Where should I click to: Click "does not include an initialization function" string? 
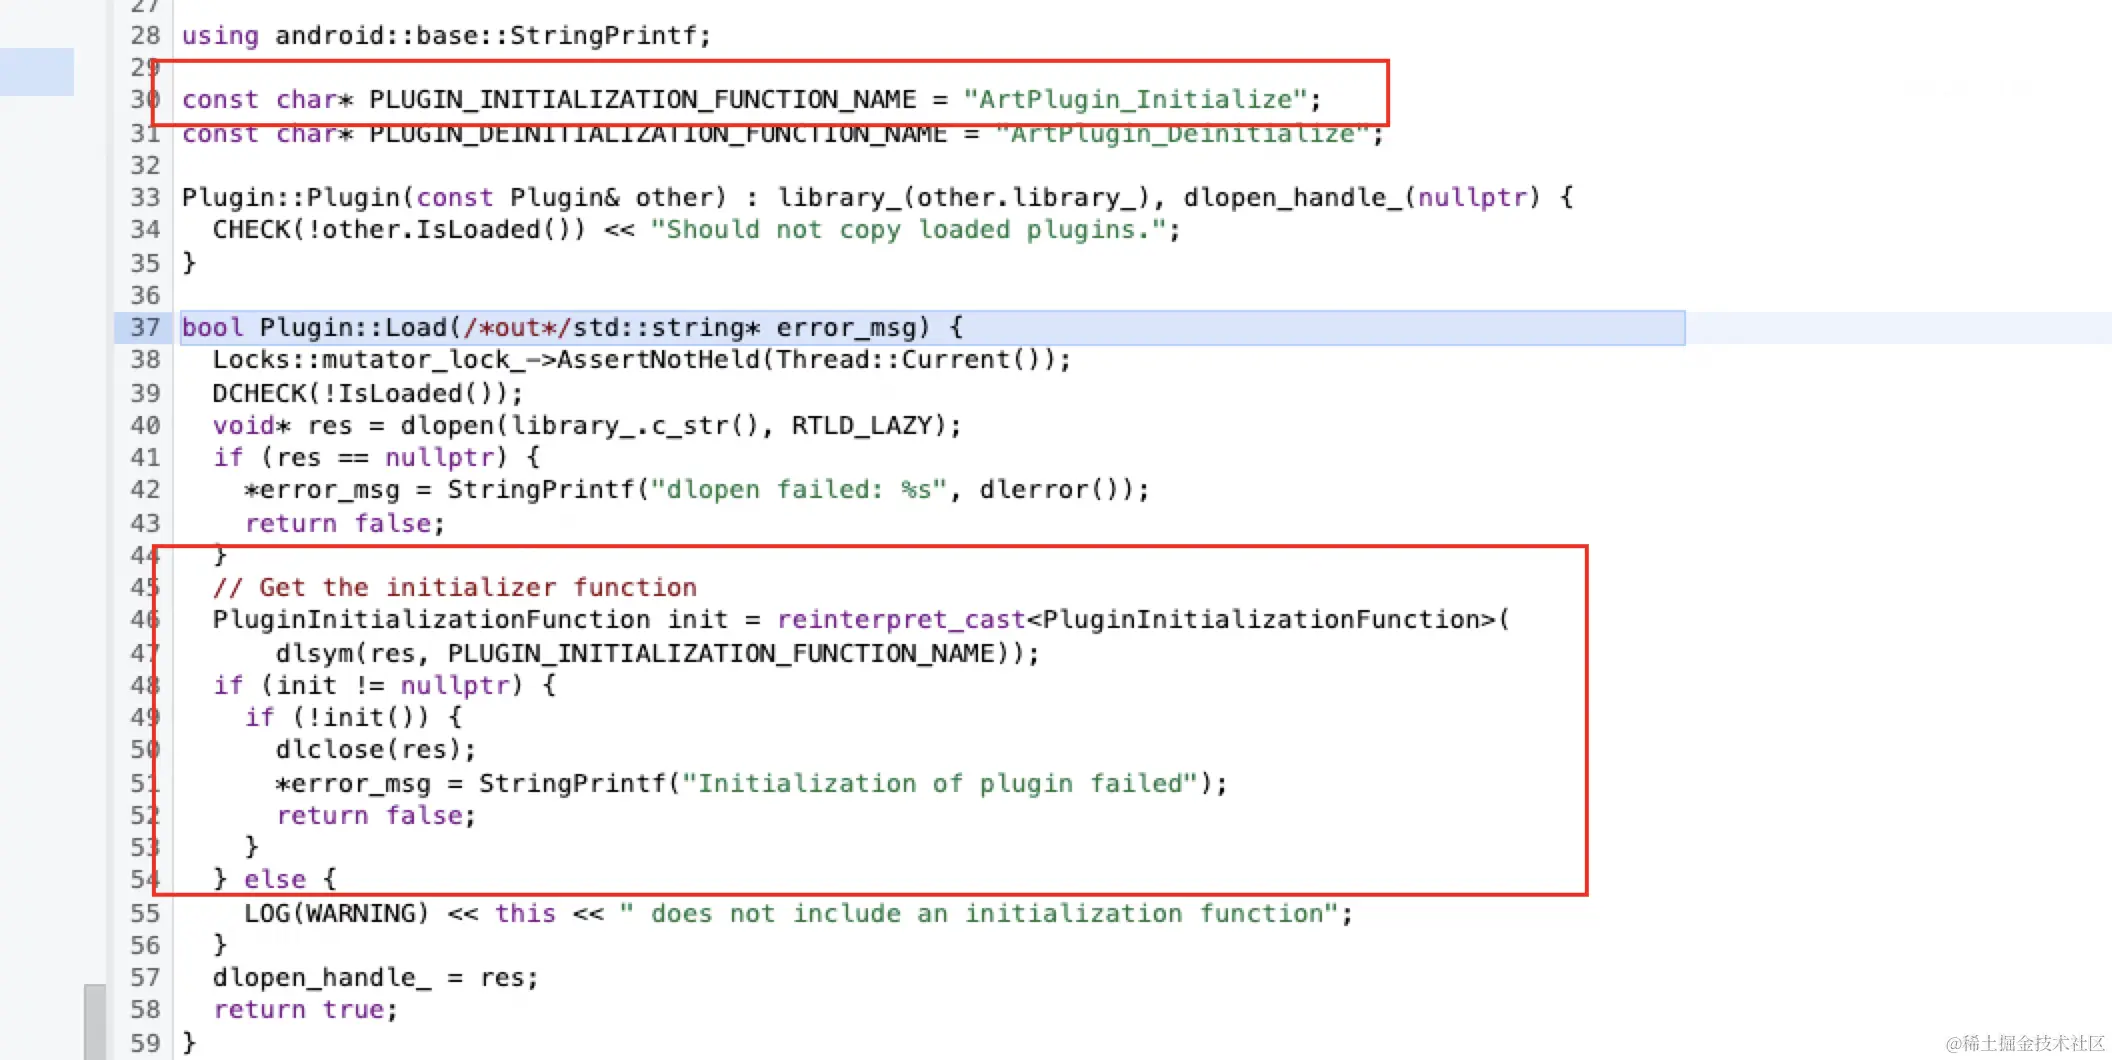click(x=979, y=914)
